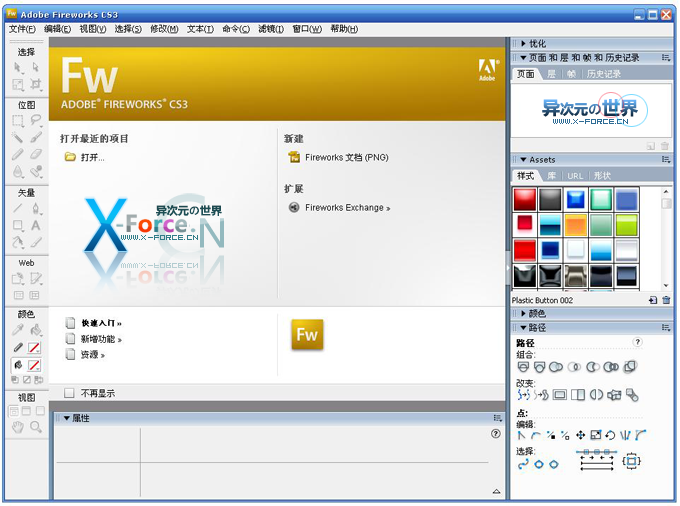The height and width of the screenshot is (506, 680).
Task: Switch to the 历史记录 tab
Action: [x=604, y=74]
